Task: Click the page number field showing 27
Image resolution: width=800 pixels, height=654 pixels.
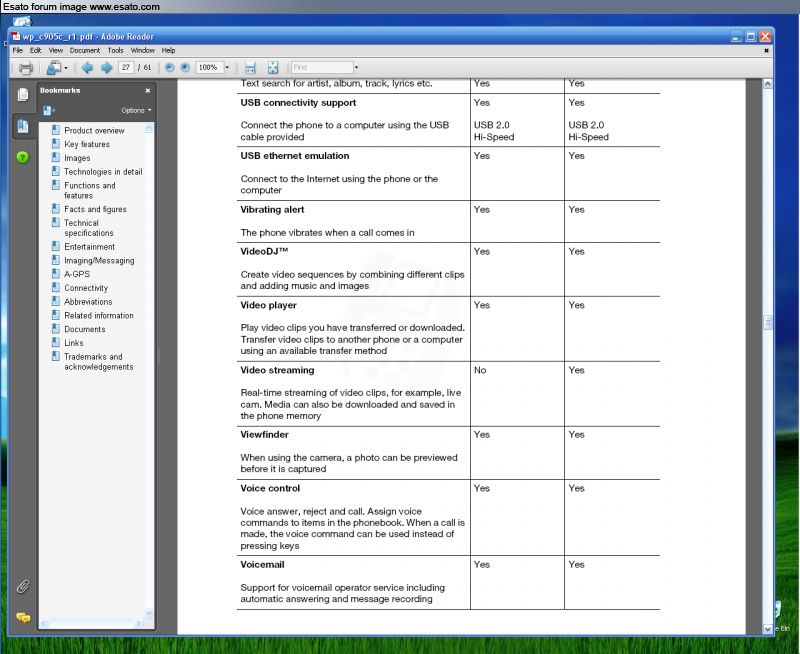Action: [126, 67]
